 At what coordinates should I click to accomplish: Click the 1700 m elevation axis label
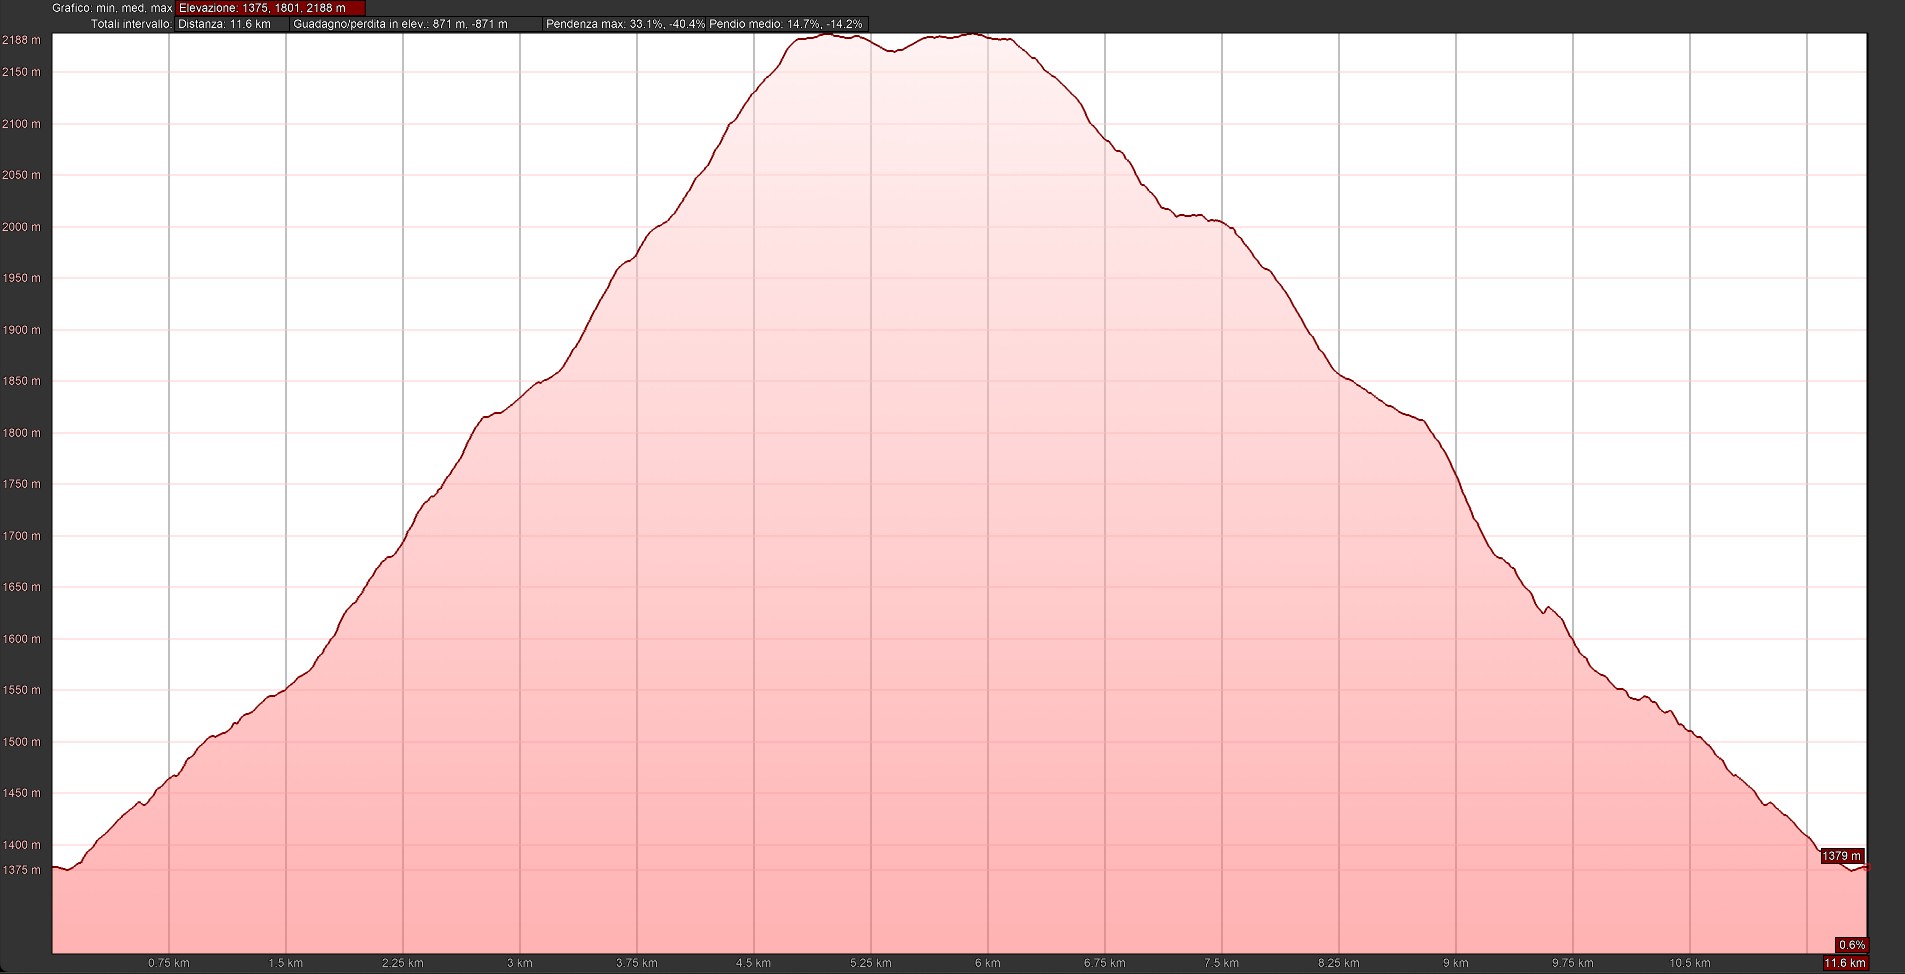click(21, 536)
